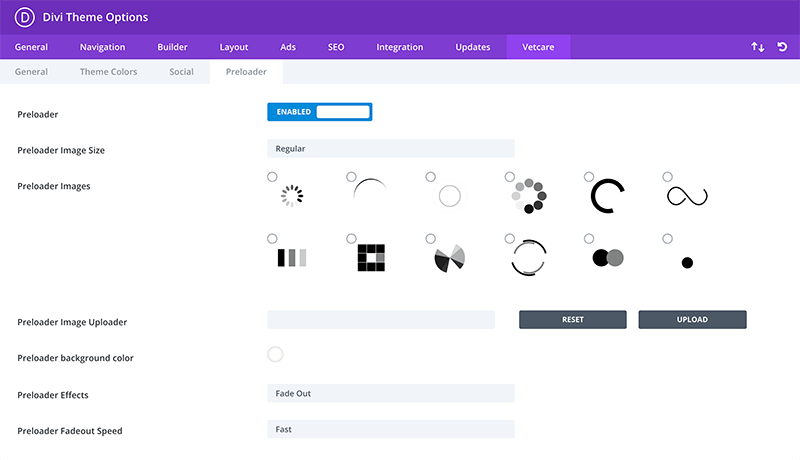Click the thick black arc preloader image
The width and height of the screenshot is (800, 460).
click(x=608, y=196)
